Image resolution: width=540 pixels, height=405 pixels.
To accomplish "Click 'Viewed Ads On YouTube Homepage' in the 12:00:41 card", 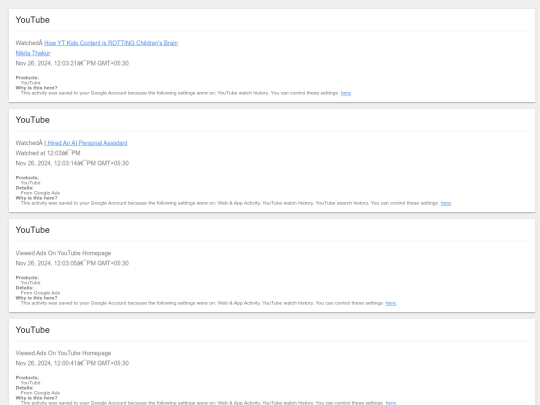I will pyautogui.click(x=63, y=353).
